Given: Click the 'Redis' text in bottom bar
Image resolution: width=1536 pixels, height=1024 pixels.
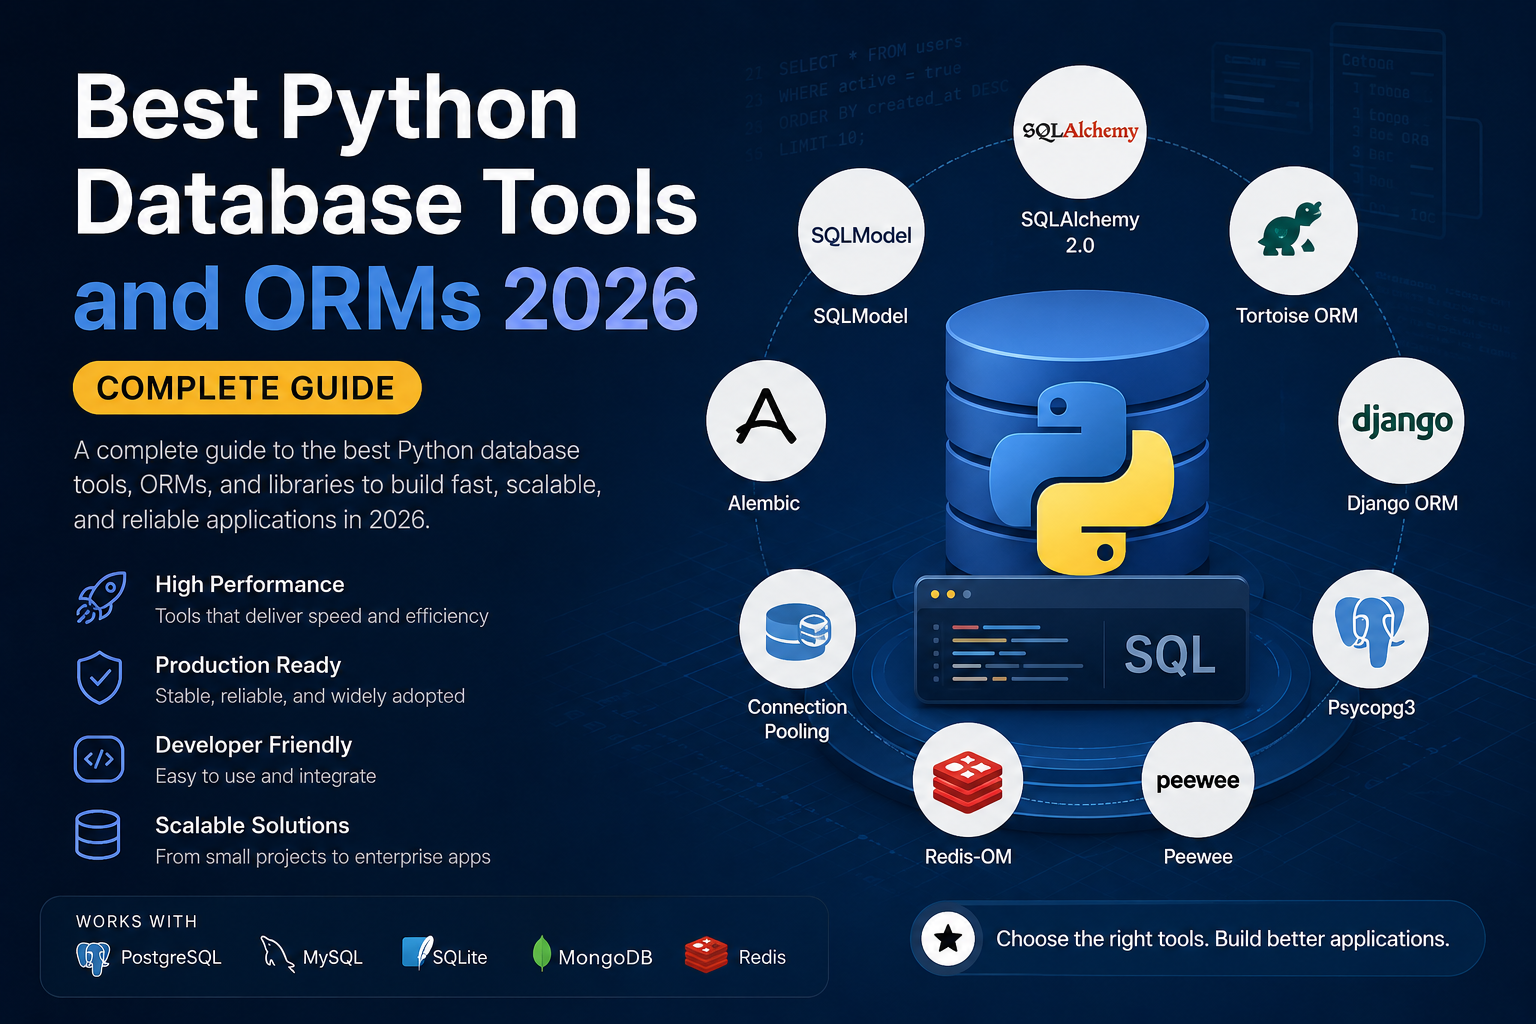Looking at the screenshot, I should (x=762, y=958).
